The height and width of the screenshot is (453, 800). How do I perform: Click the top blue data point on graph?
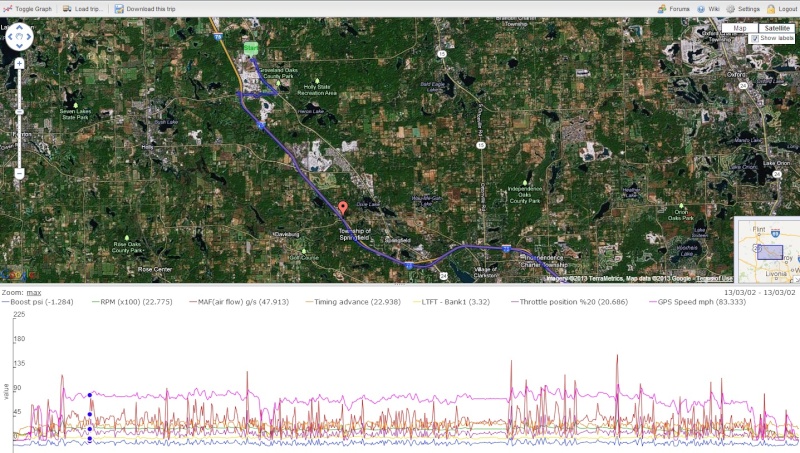pyautogui.click(x=90, y=395)
